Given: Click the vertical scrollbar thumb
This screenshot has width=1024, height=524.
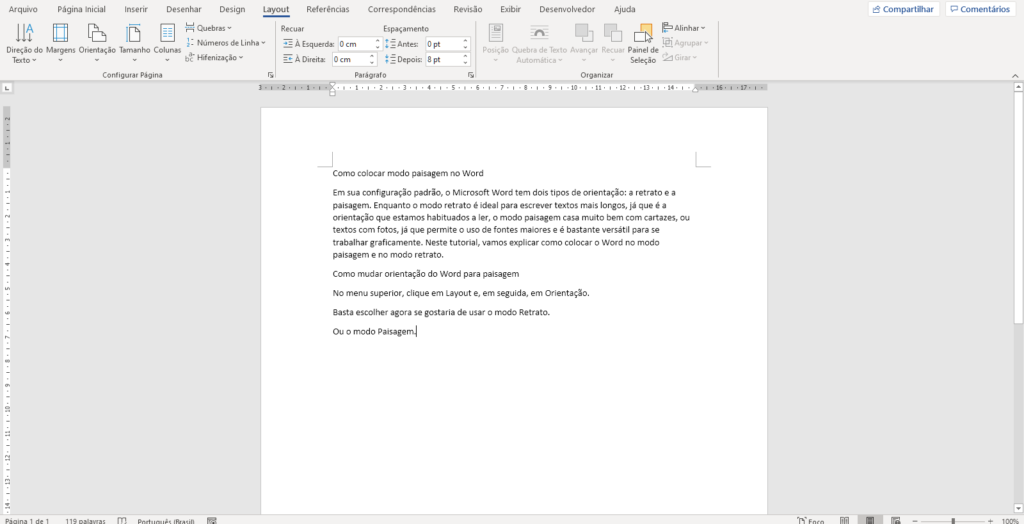Looking at the screenshot, I should tap(1018, 208).
